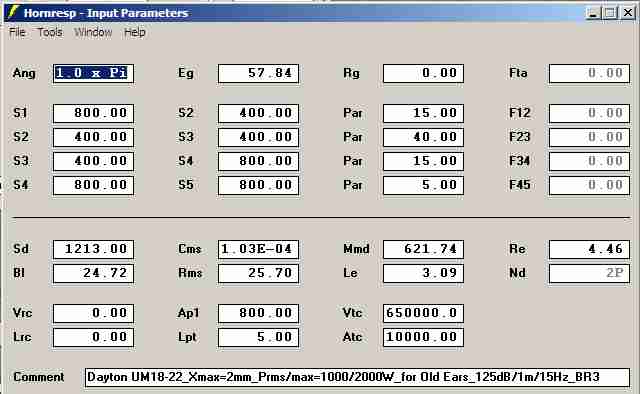Click the Vrc input field
The height and width of the screenshot is (394, 640).
tap(93, 314)
